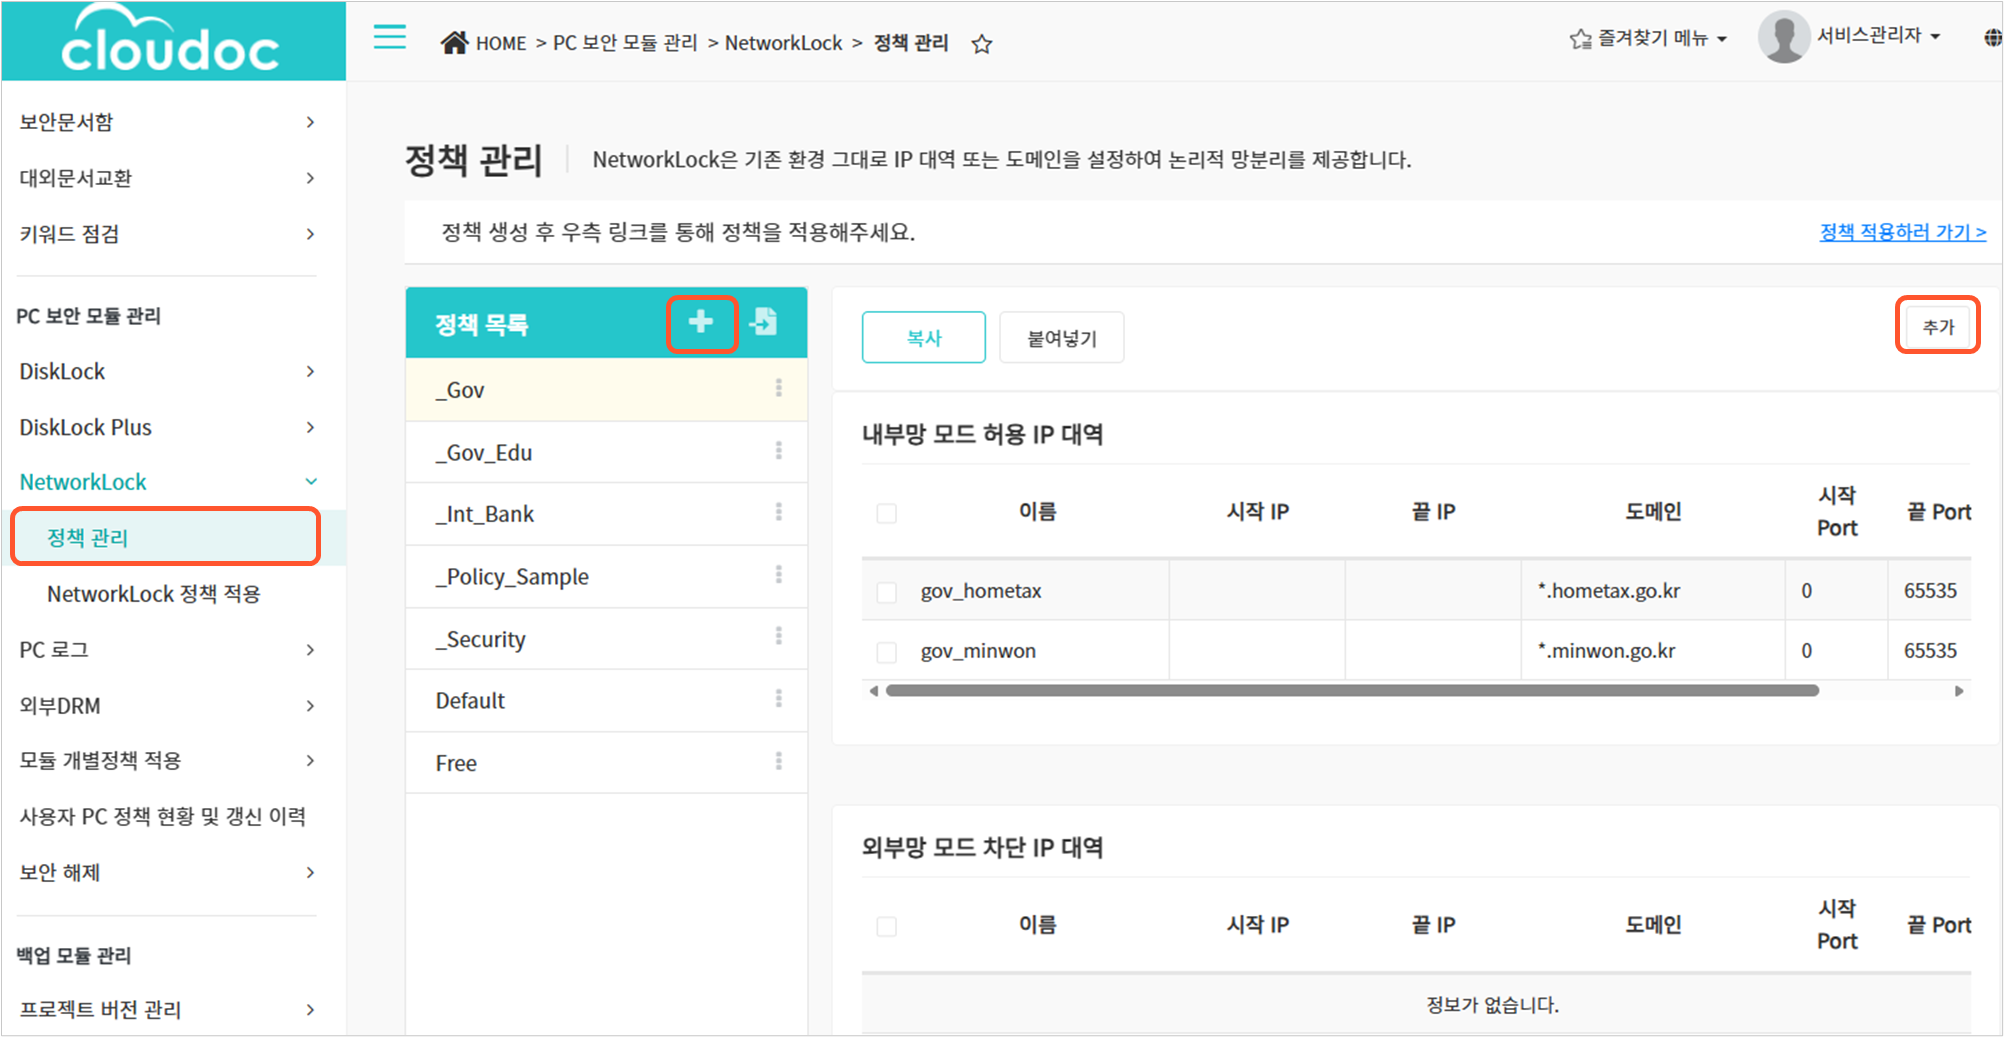Click the import policy icon
This screenshot has width=2004, height=1037.
[763, 322]
